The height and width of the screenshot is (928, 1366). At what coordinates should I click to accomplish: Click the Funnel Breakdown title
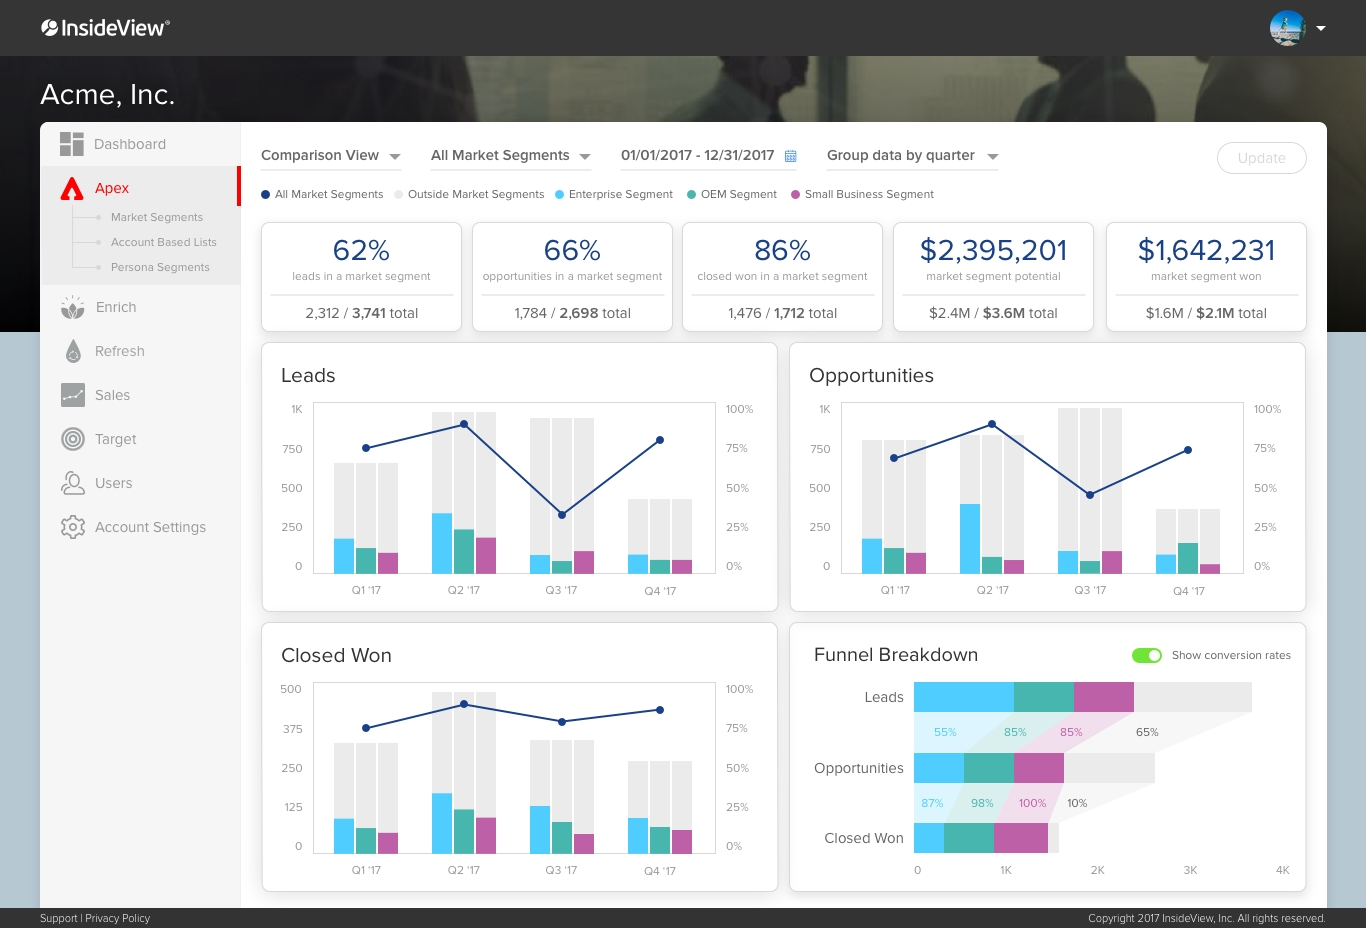point(896,655)
